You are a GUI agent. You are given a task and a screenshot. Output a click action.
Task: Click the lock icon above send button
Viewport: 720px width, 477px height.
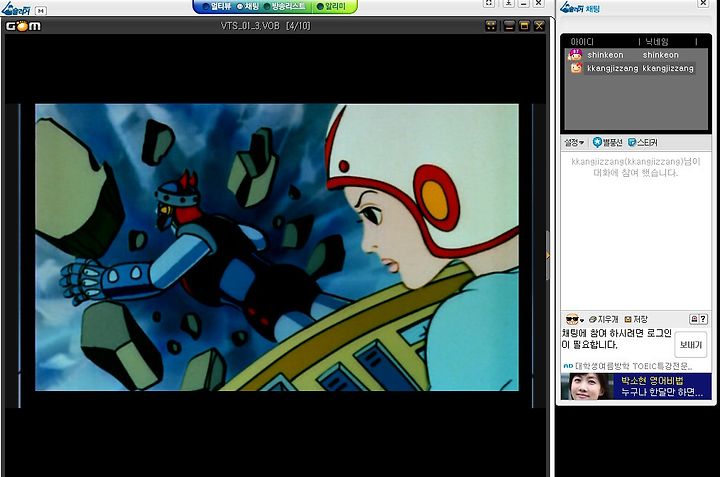click(694, 319)
